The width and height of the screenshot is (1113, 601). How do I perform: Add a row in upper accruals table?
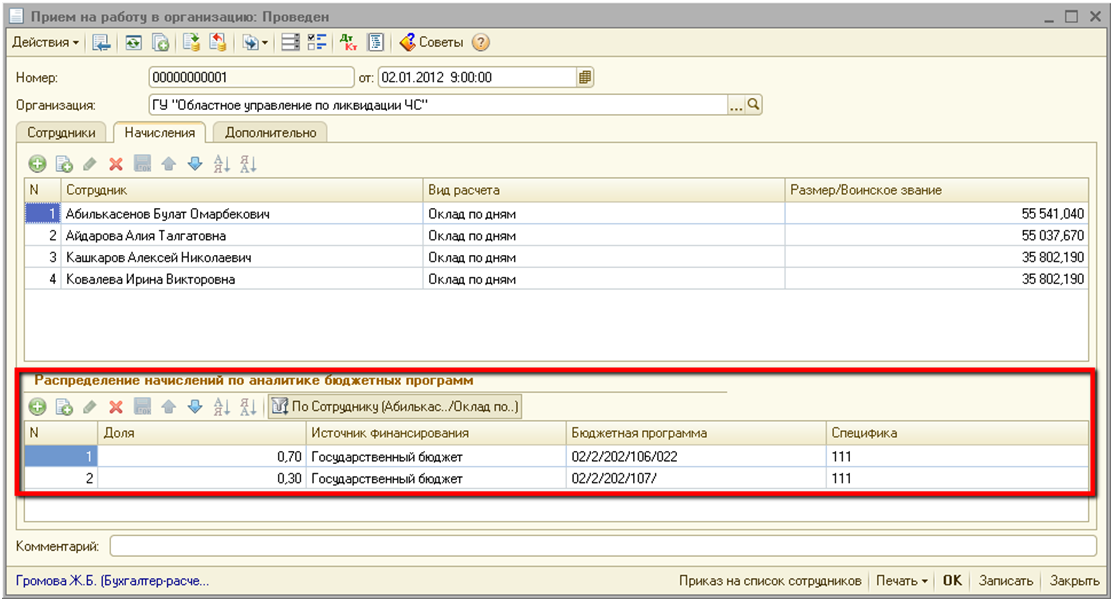pos(37,164)
